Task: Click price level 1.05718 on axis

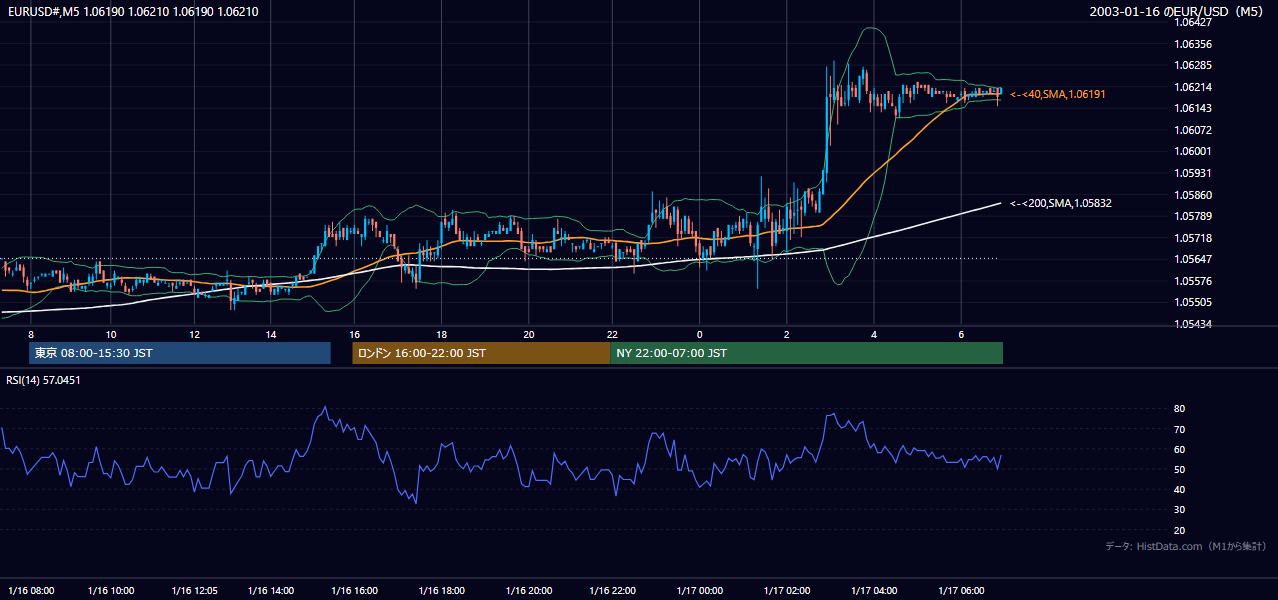Action: click(1194, 238)
